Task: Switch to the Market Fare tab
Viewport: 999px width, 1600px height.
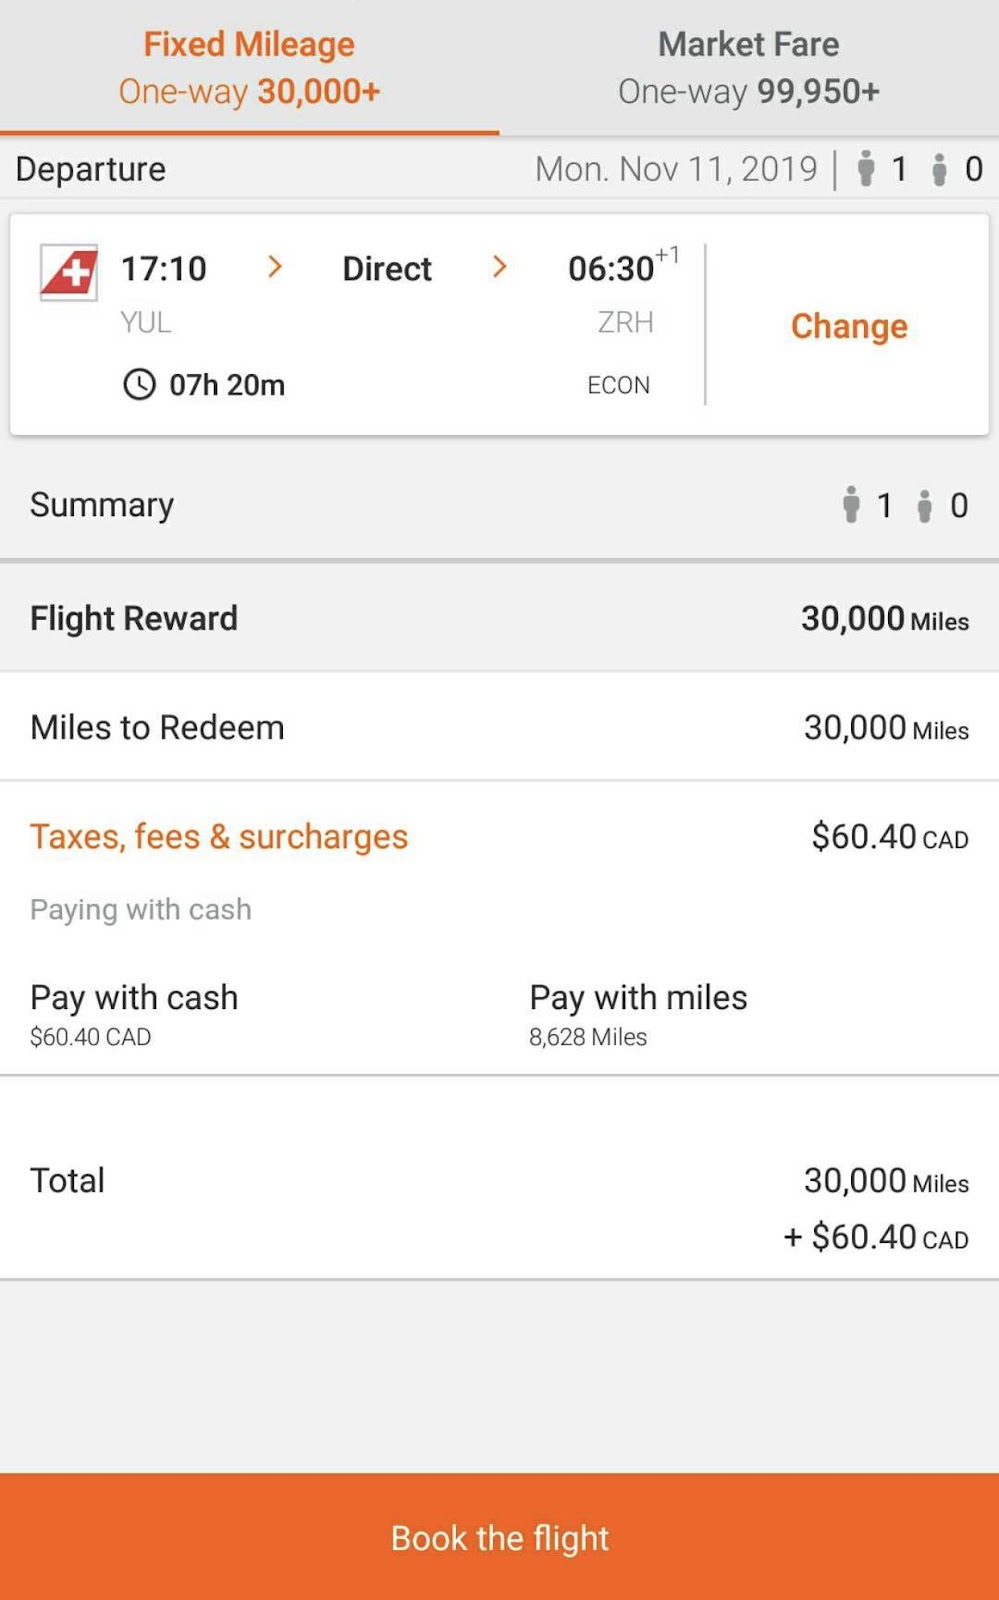Action: [748, 68]
